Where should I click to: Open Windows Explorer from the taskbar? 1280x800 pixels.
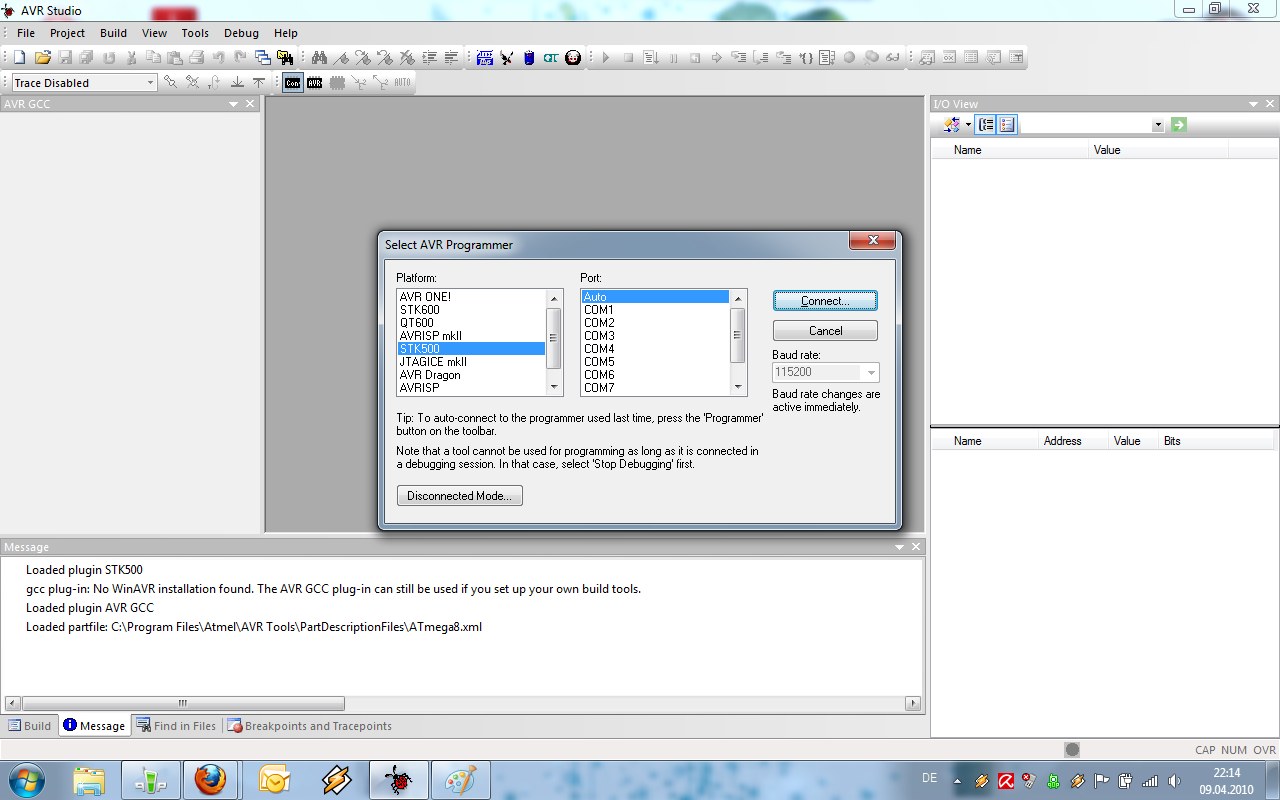tap(91, 780)
